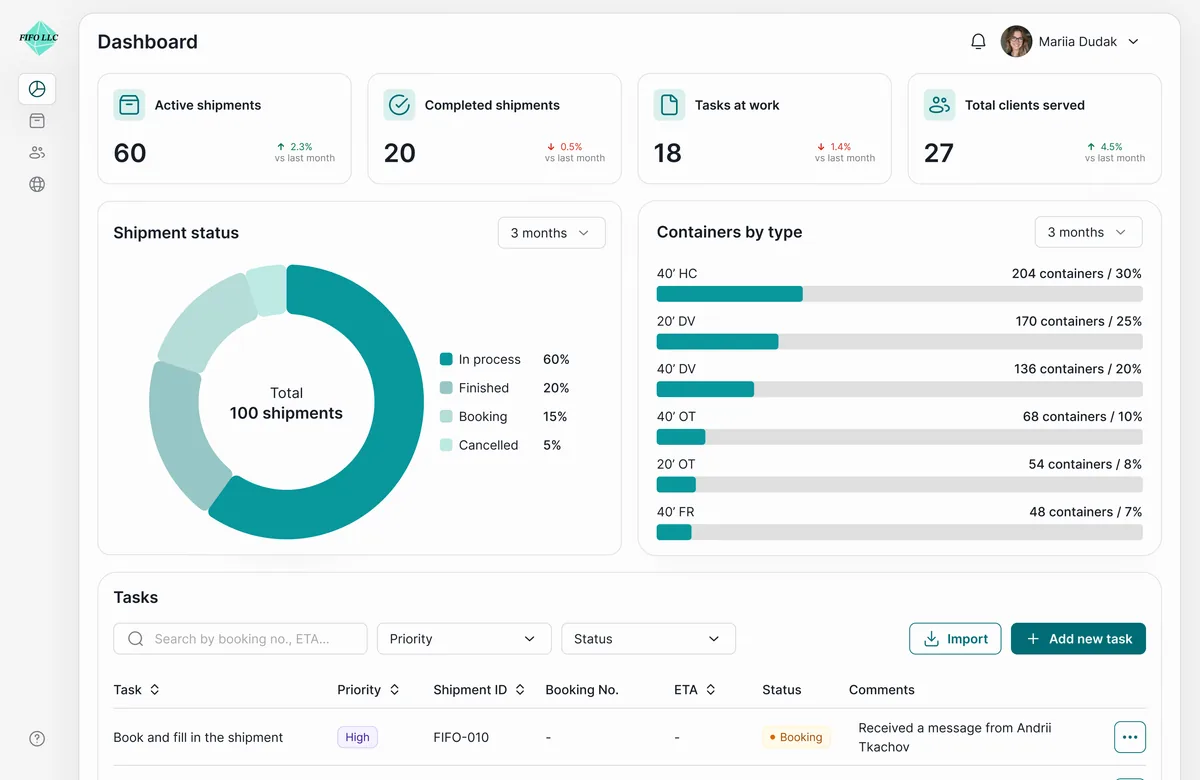
Task: Click the 40' FR container progress bar
Action: (x=899, y=532)
